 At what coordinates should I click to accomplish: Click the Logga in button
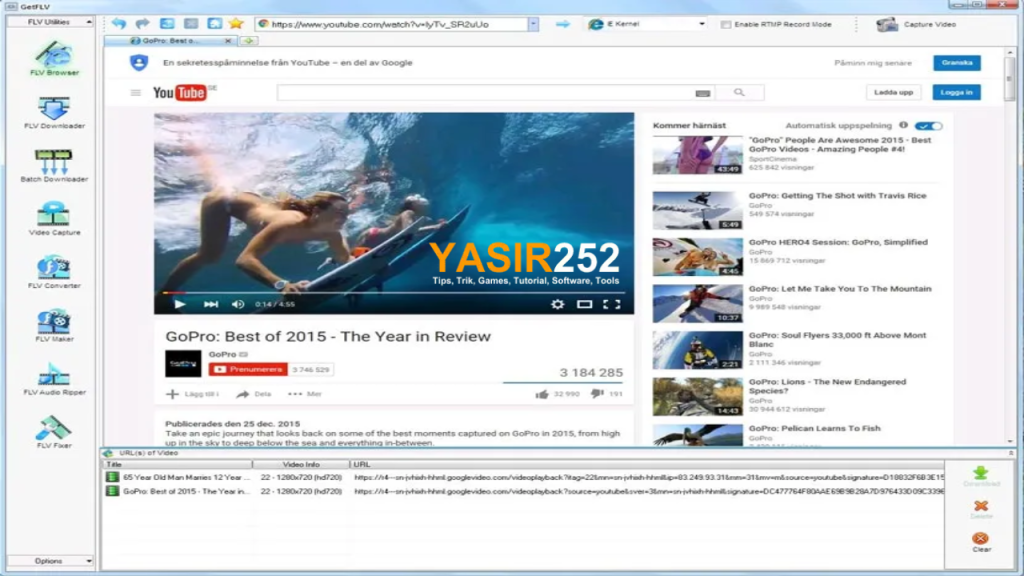[x=956, y=92]
